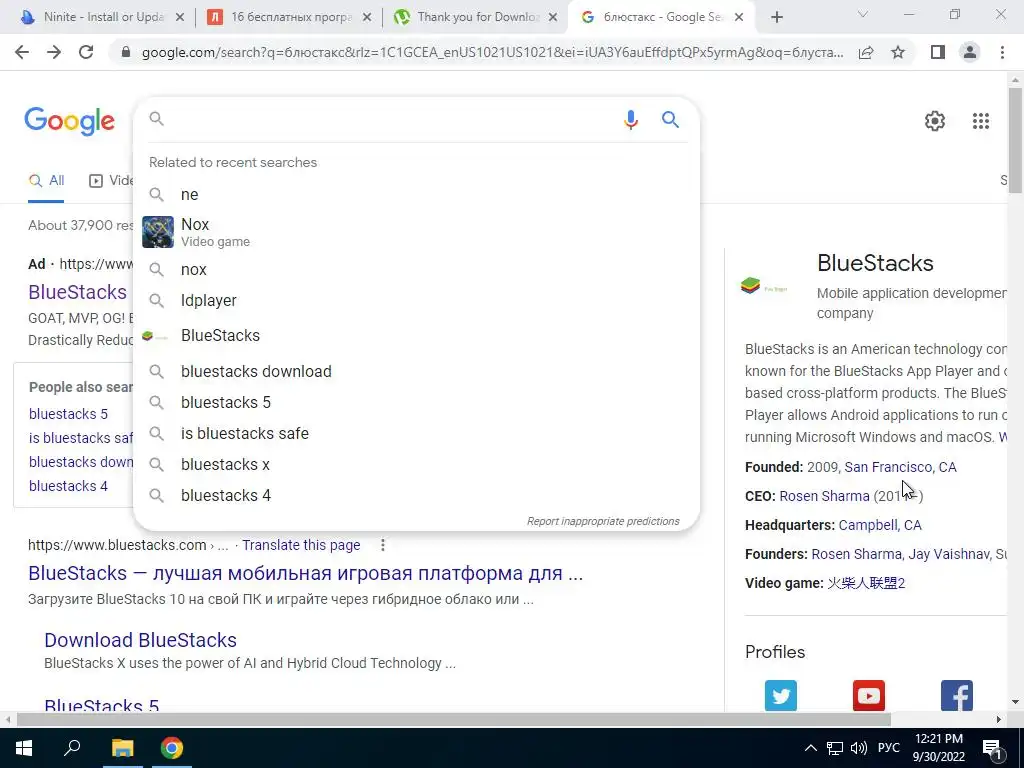The width and height of the screenshot is (1024, 768).
Task: Switch to the 16 бесплатных програ tab
Action: click(289, 17)
